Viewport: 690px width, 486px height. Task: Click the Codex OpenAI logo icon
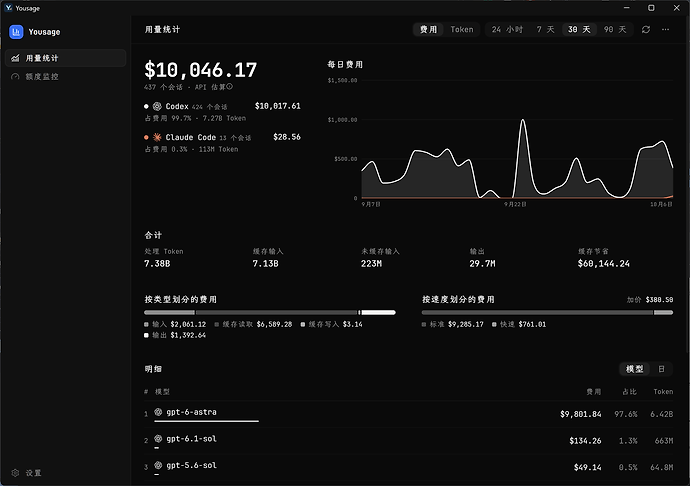[x=157, y=106]
